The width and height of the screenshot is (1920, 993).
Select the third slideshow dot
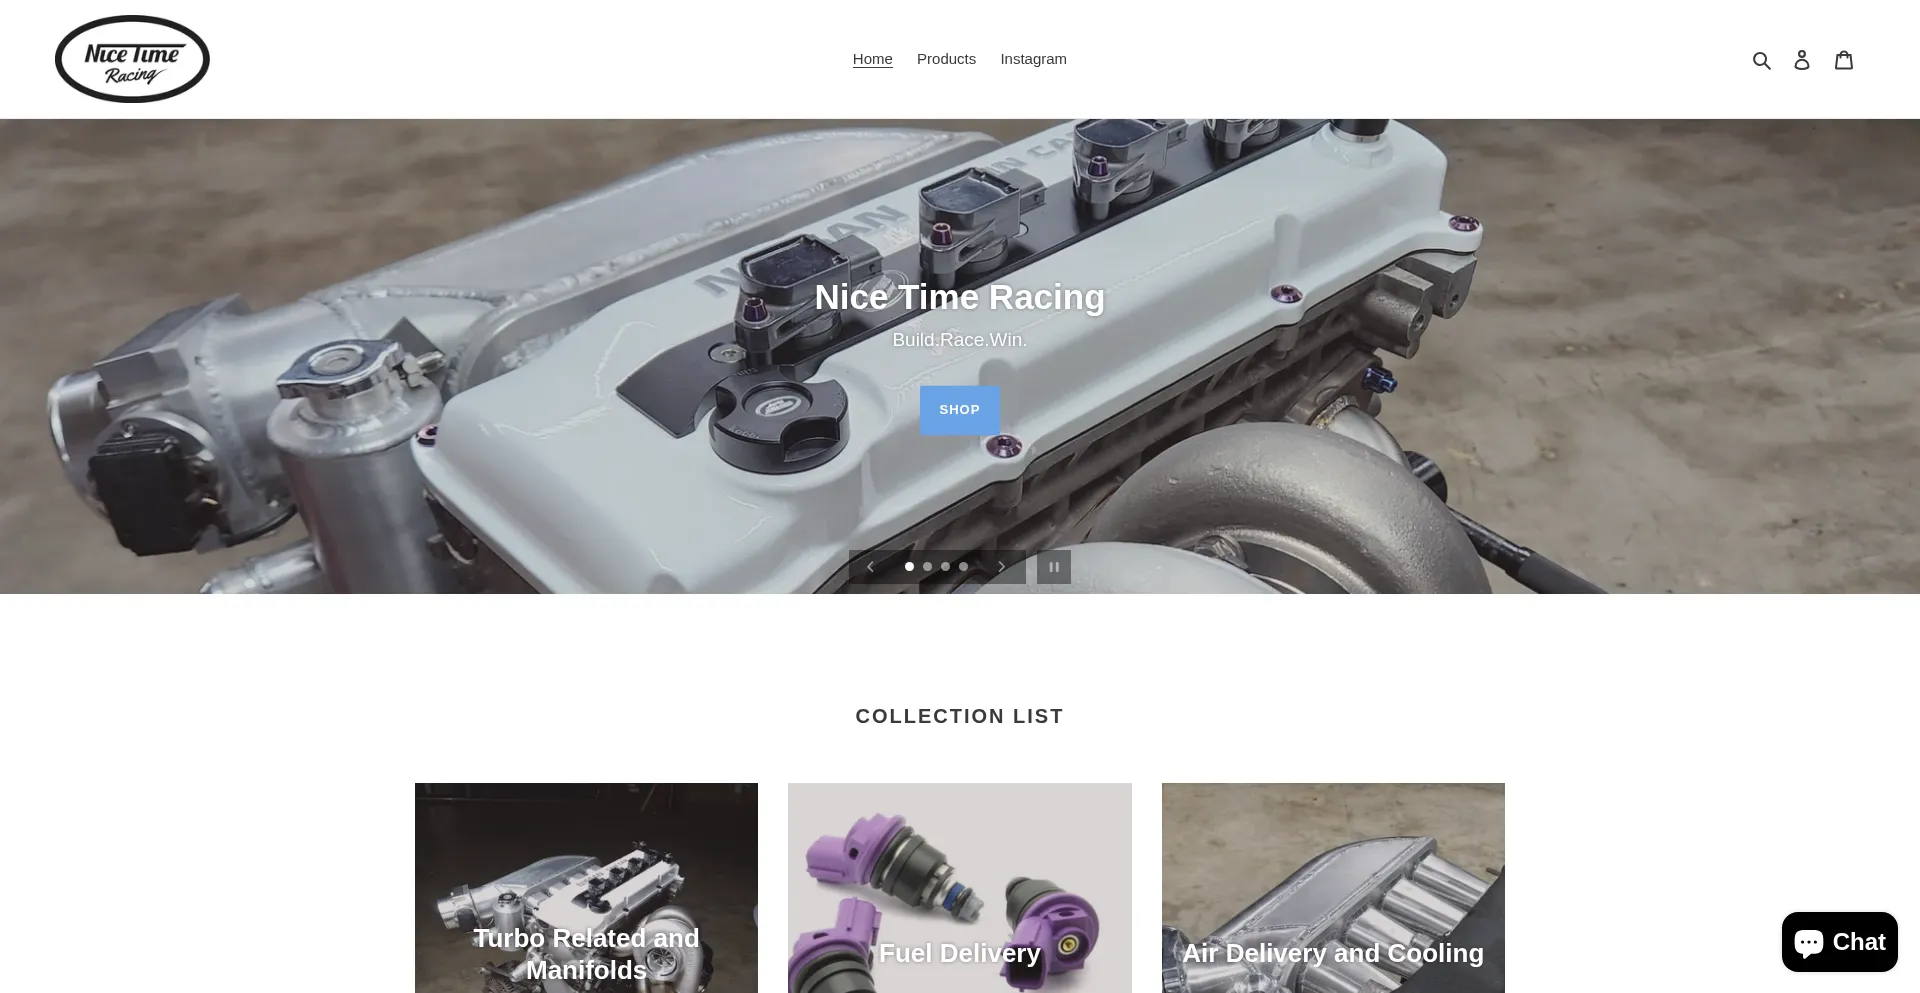(x=945, y=566)
